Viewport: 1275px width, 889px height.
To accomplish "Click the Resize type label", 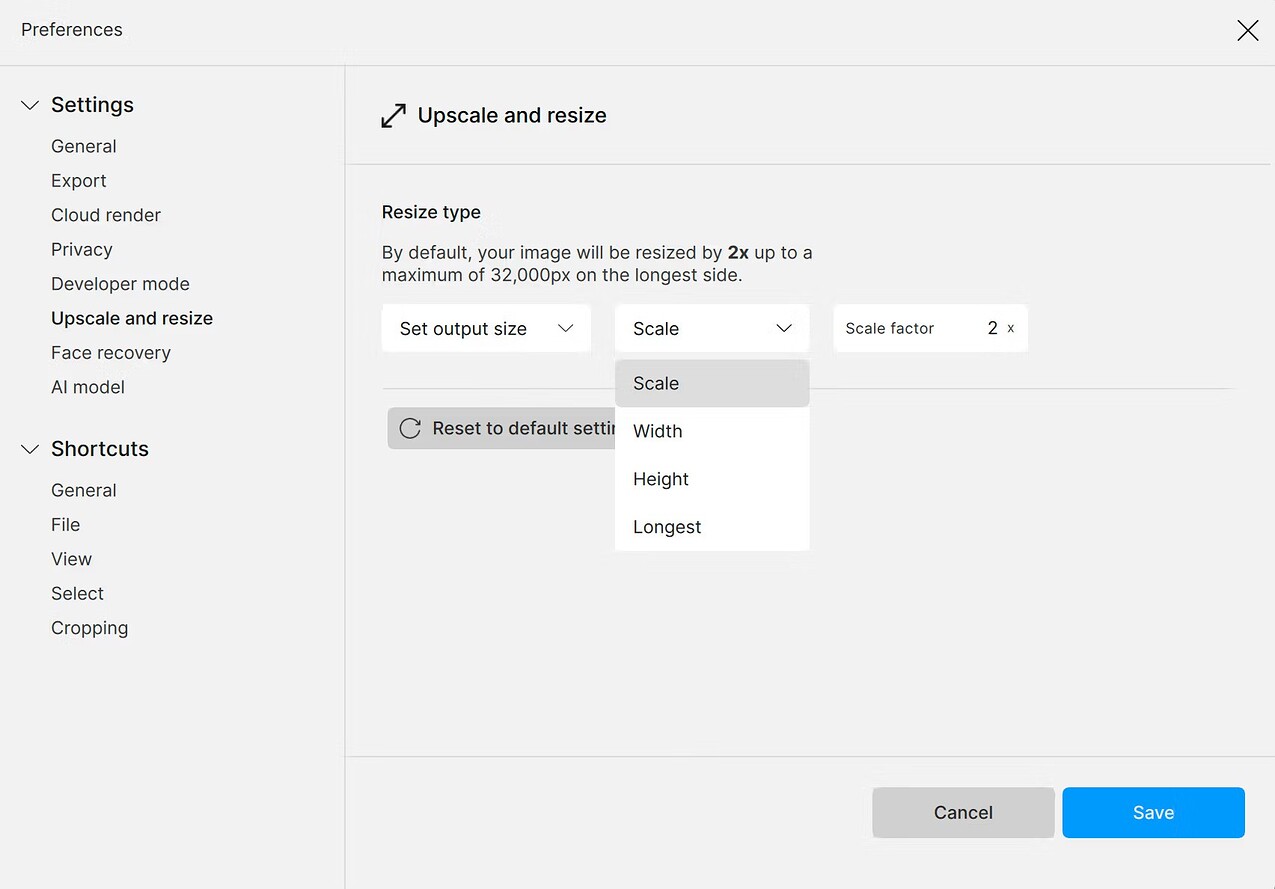I will tap(431, 212).
